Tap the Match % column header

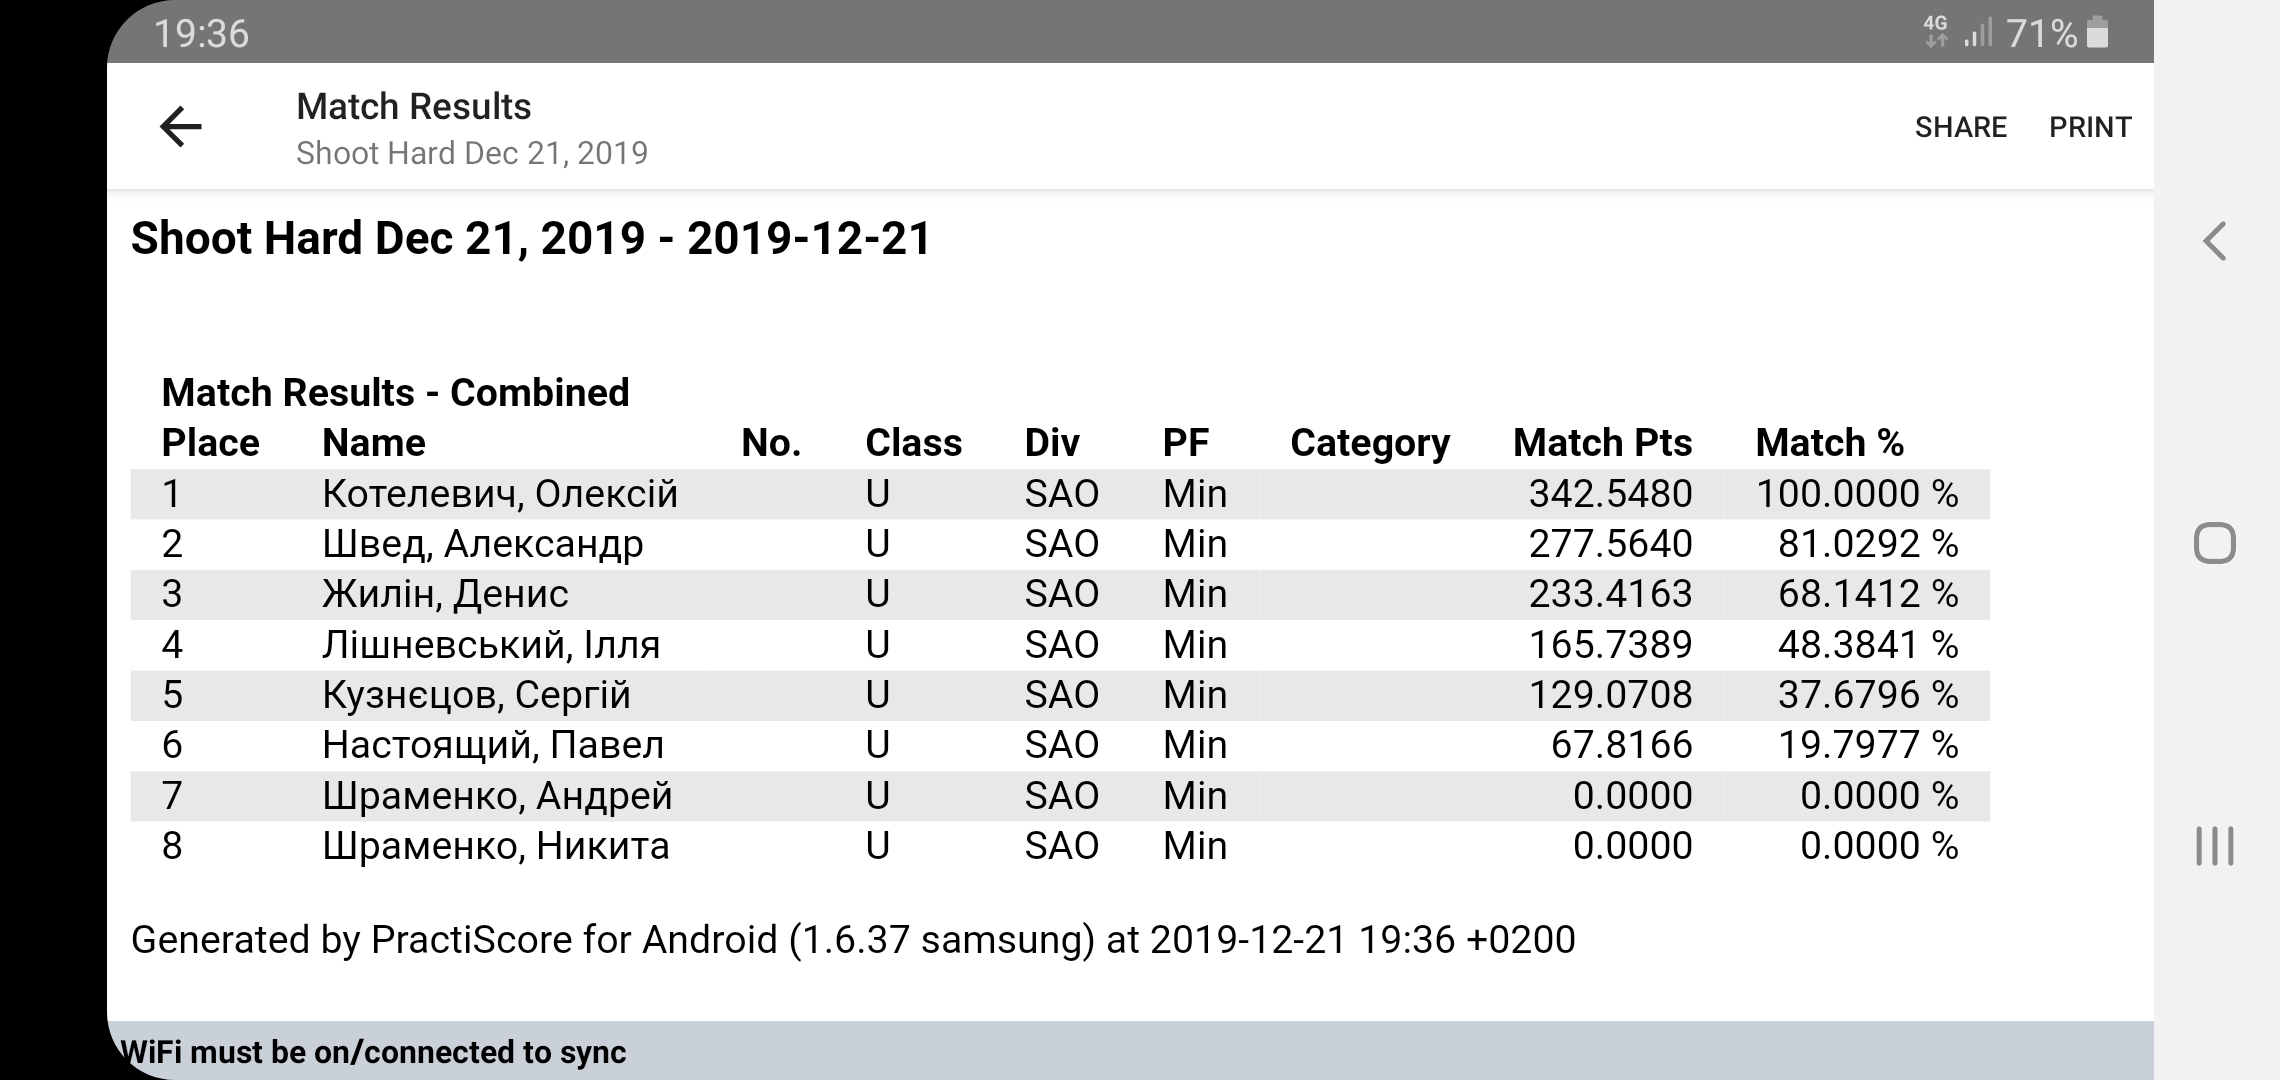[1829, 443]
